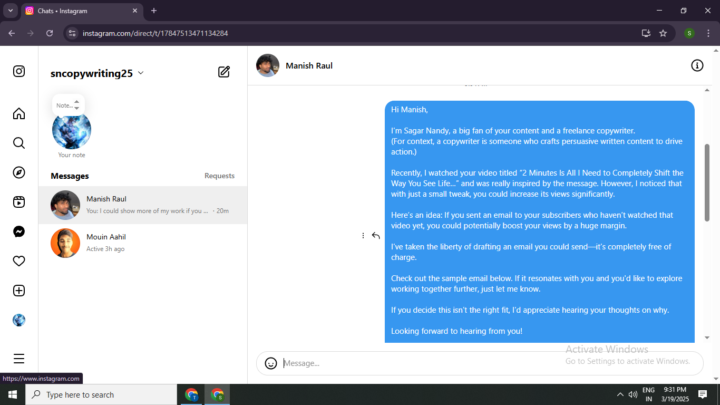Open the Windows Start menu
The width and height of the screenshot is (720, 405).
click(x=12, y=394)
